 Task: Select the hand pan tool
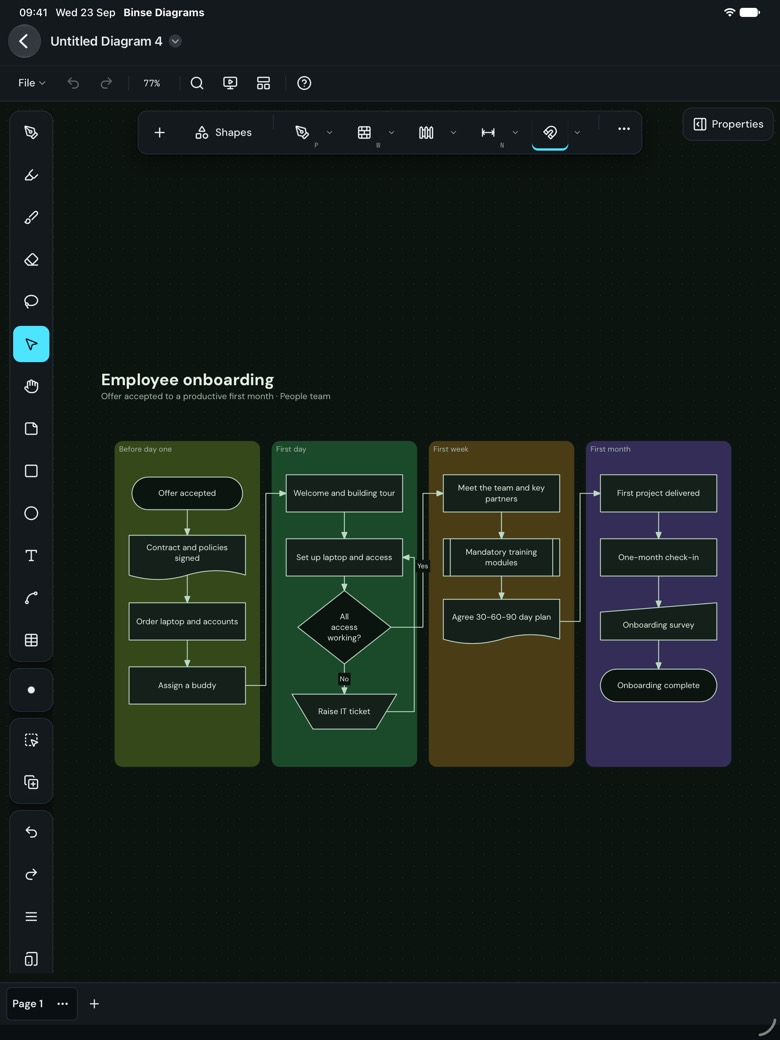click(31, 387)
